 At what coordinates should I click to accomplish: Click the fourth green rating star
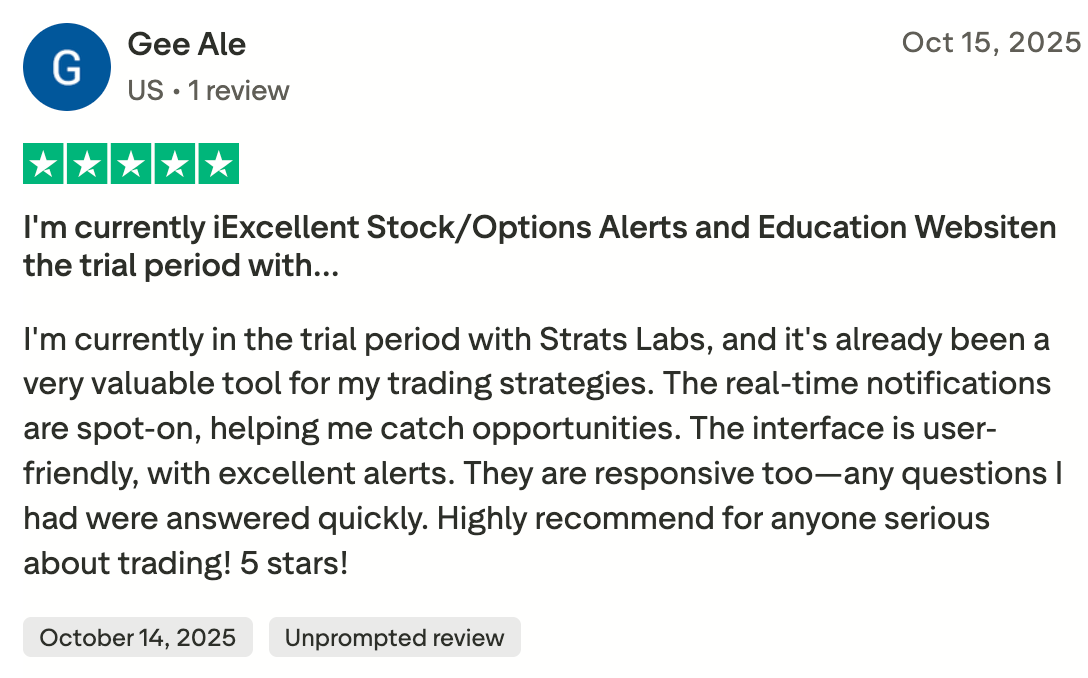pos(175,164)
